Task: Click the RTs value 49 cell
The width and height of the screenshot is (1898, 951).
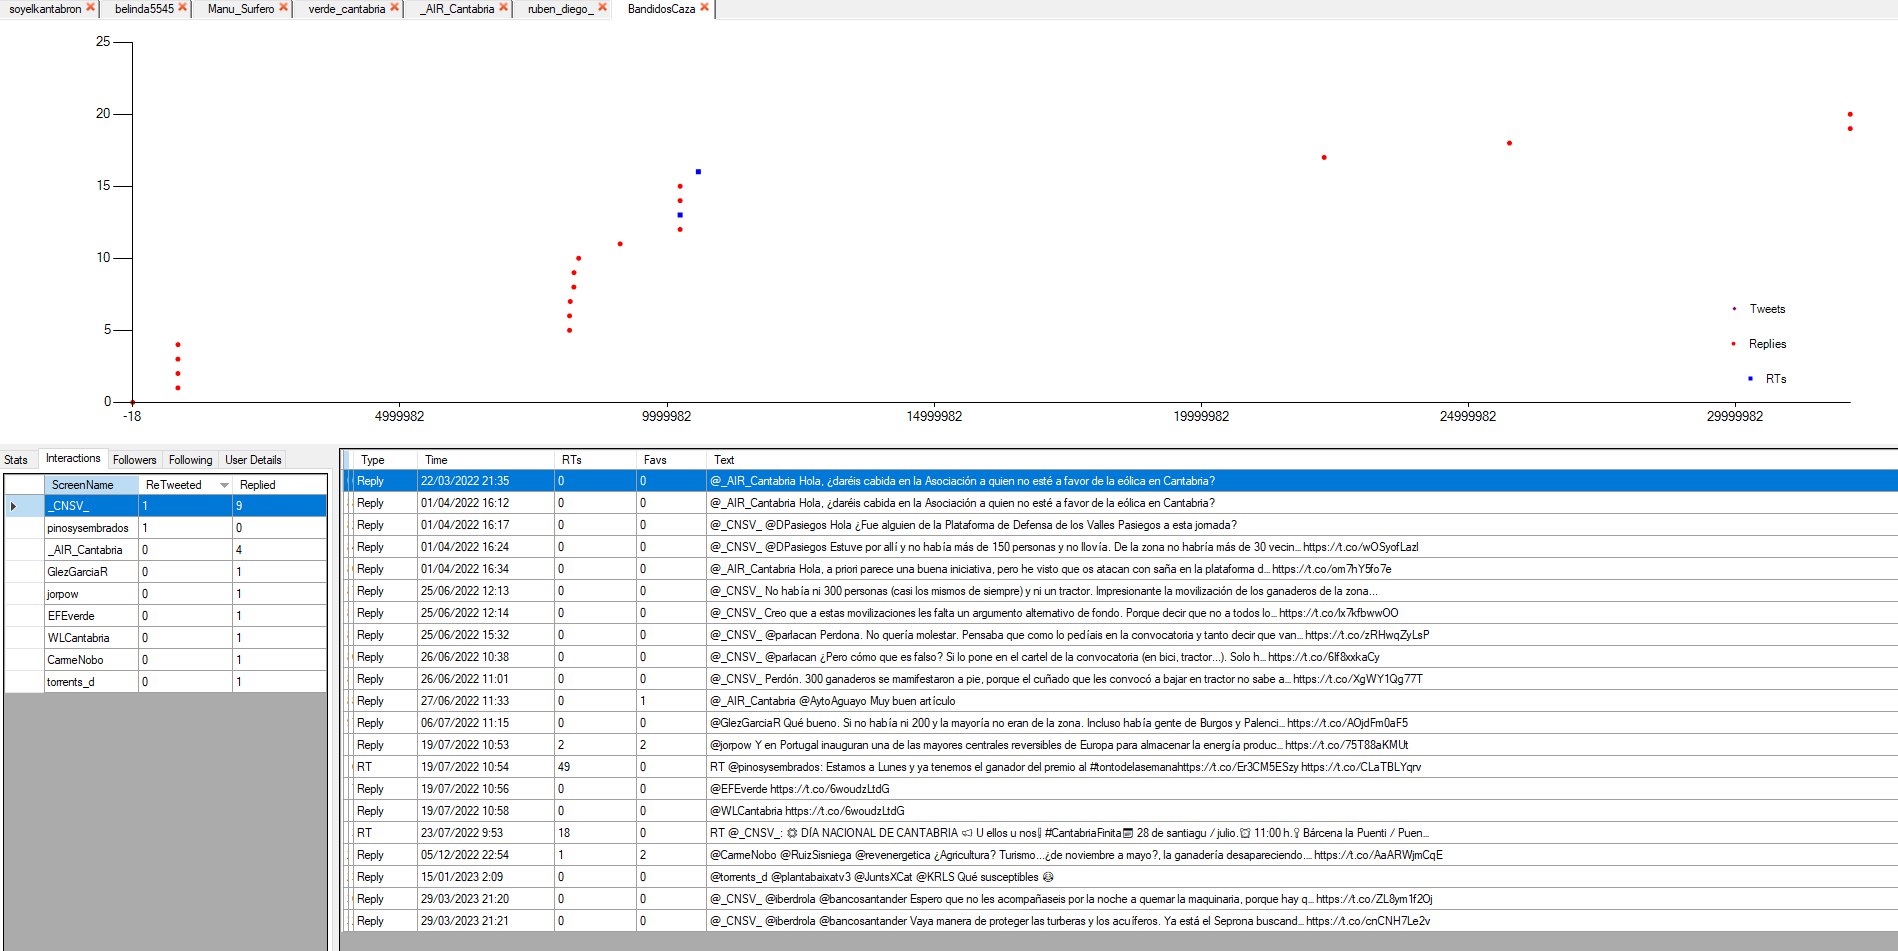Action: click(595, 767)
